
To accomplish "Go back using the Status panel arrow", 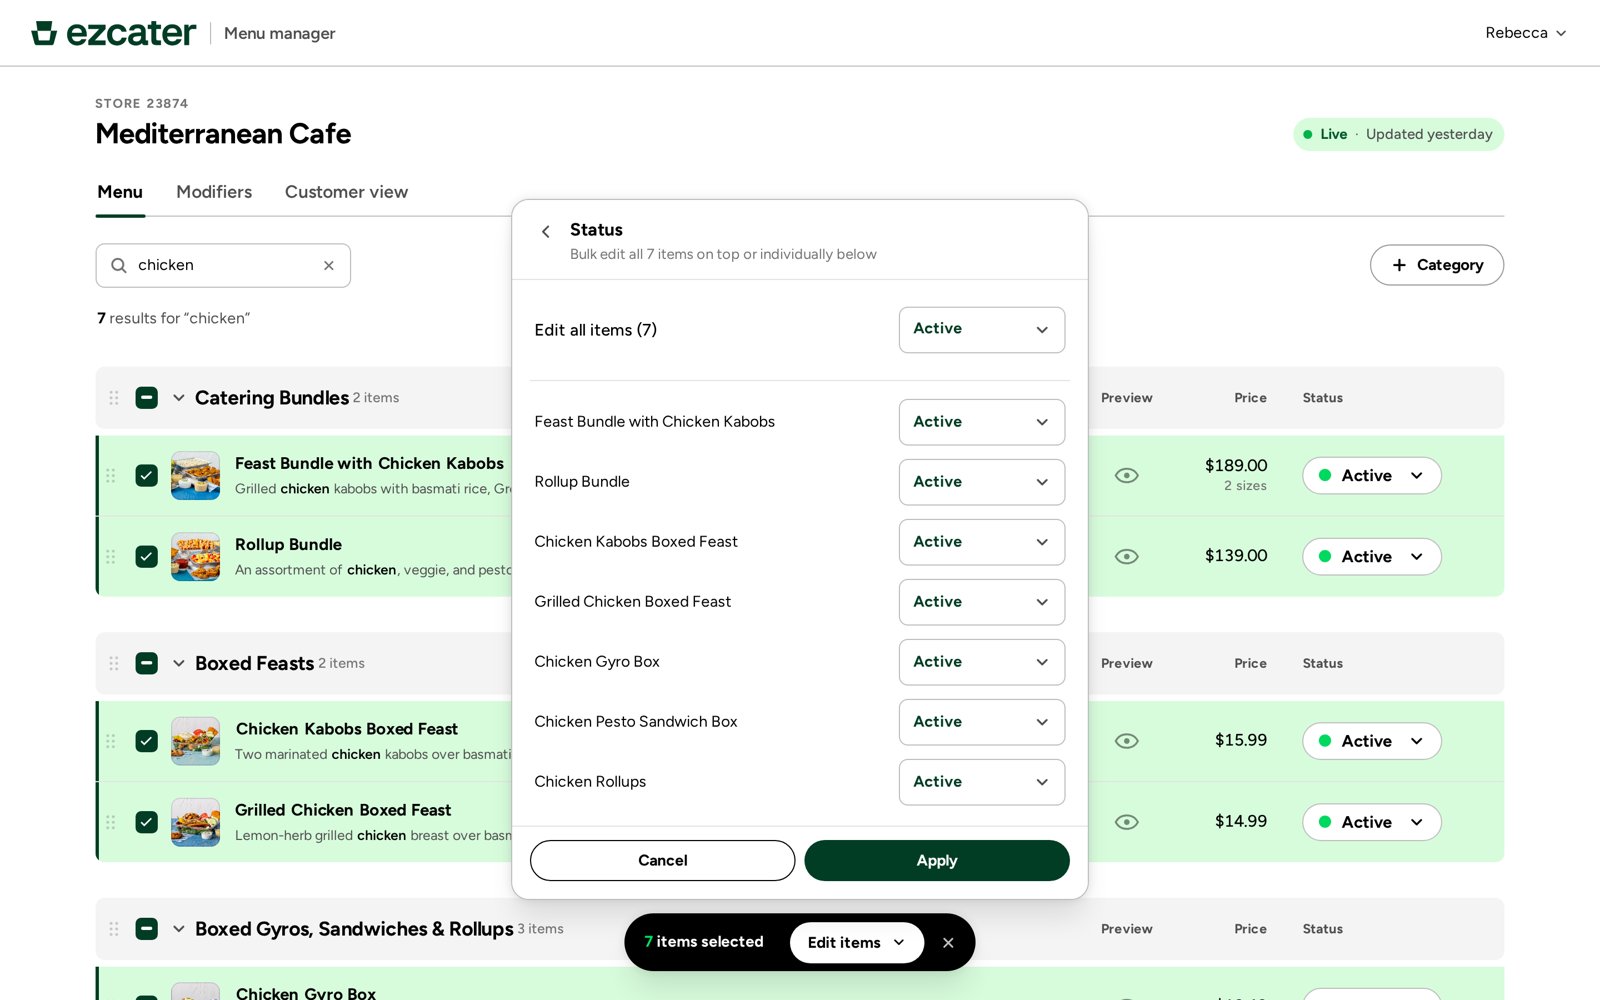I will pos(545,232).
